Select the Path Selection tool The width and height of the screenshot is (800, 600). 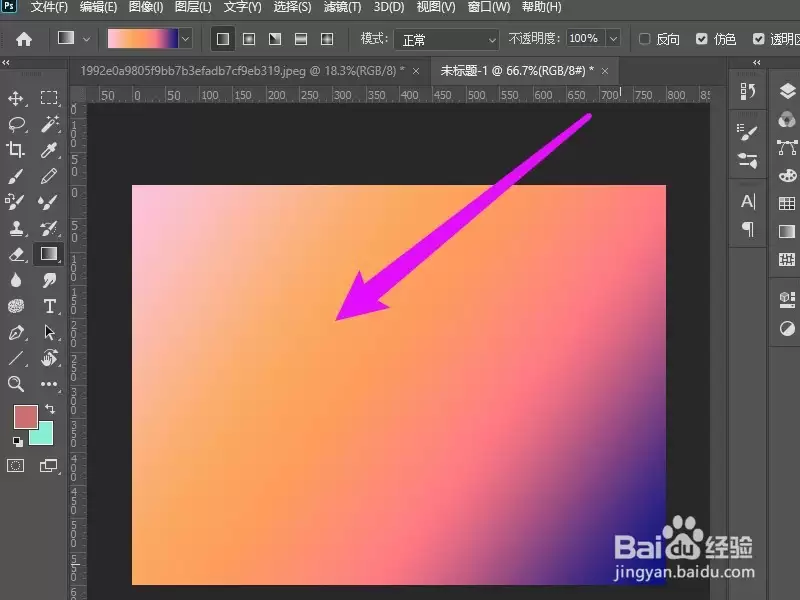click(49, 332)
